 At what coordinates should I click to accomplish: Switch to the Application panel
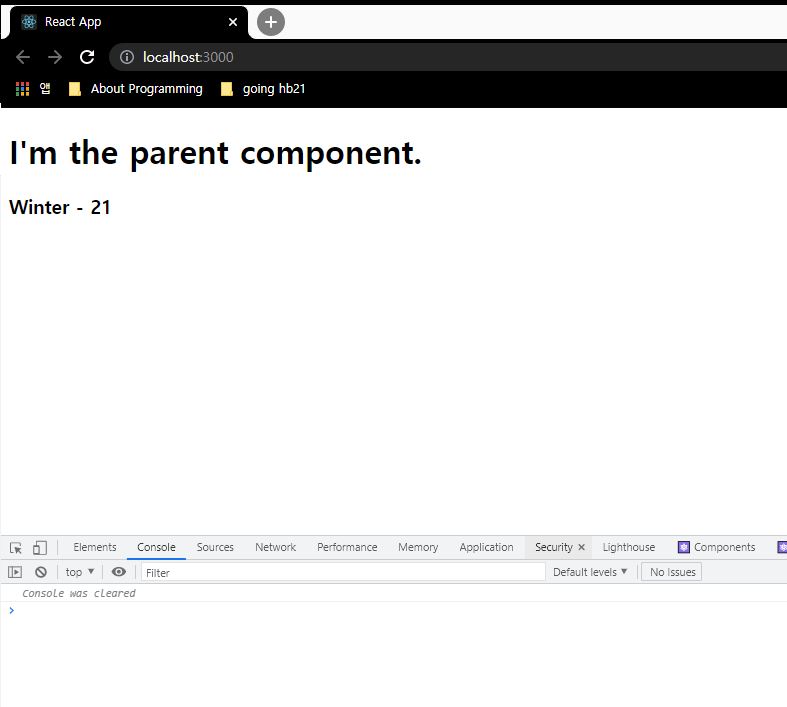[x=486, y=547]
